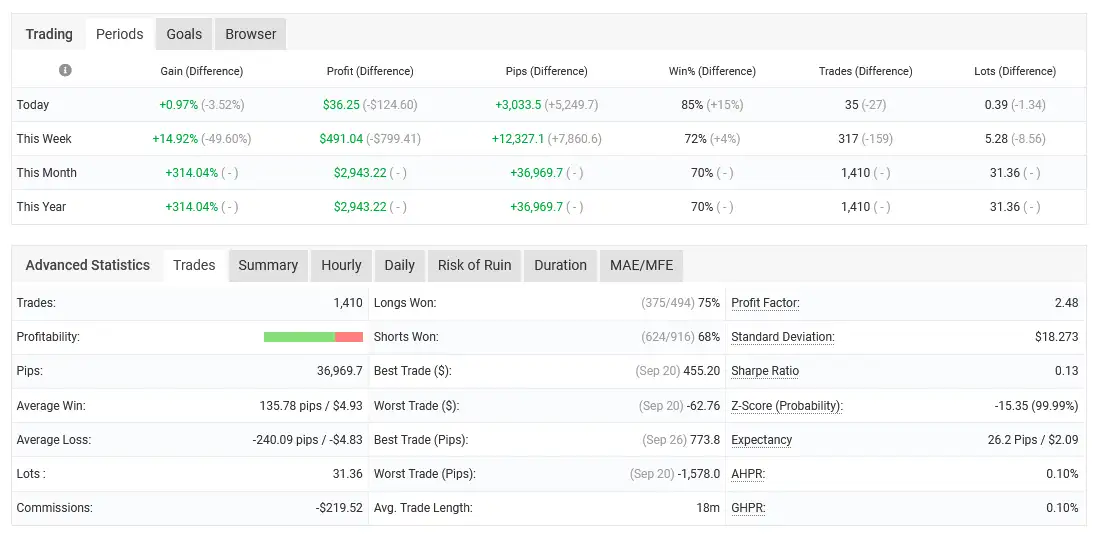
Task: Open the Hourly statistics tab
Action: coord(341,265)
